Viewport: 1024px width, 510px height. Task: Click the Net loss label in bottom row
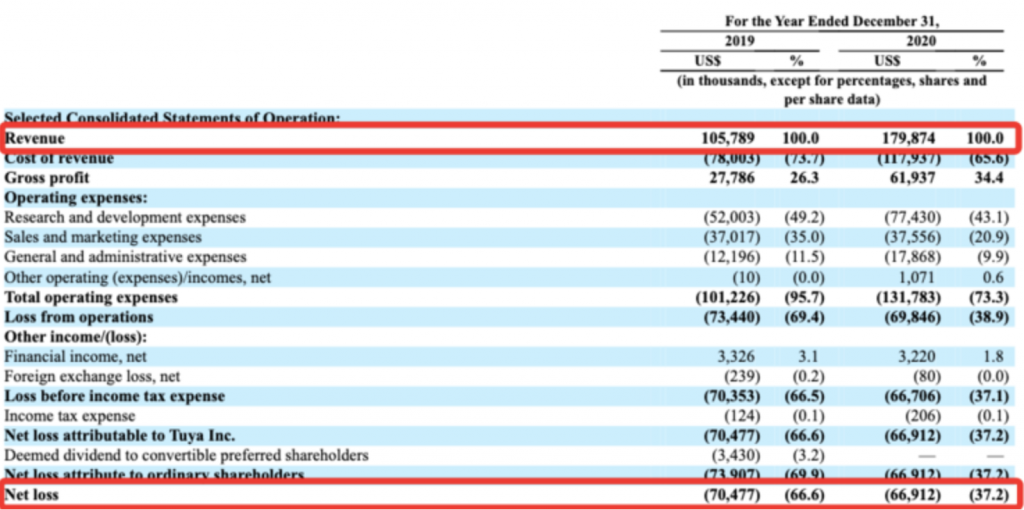(33, 493)
